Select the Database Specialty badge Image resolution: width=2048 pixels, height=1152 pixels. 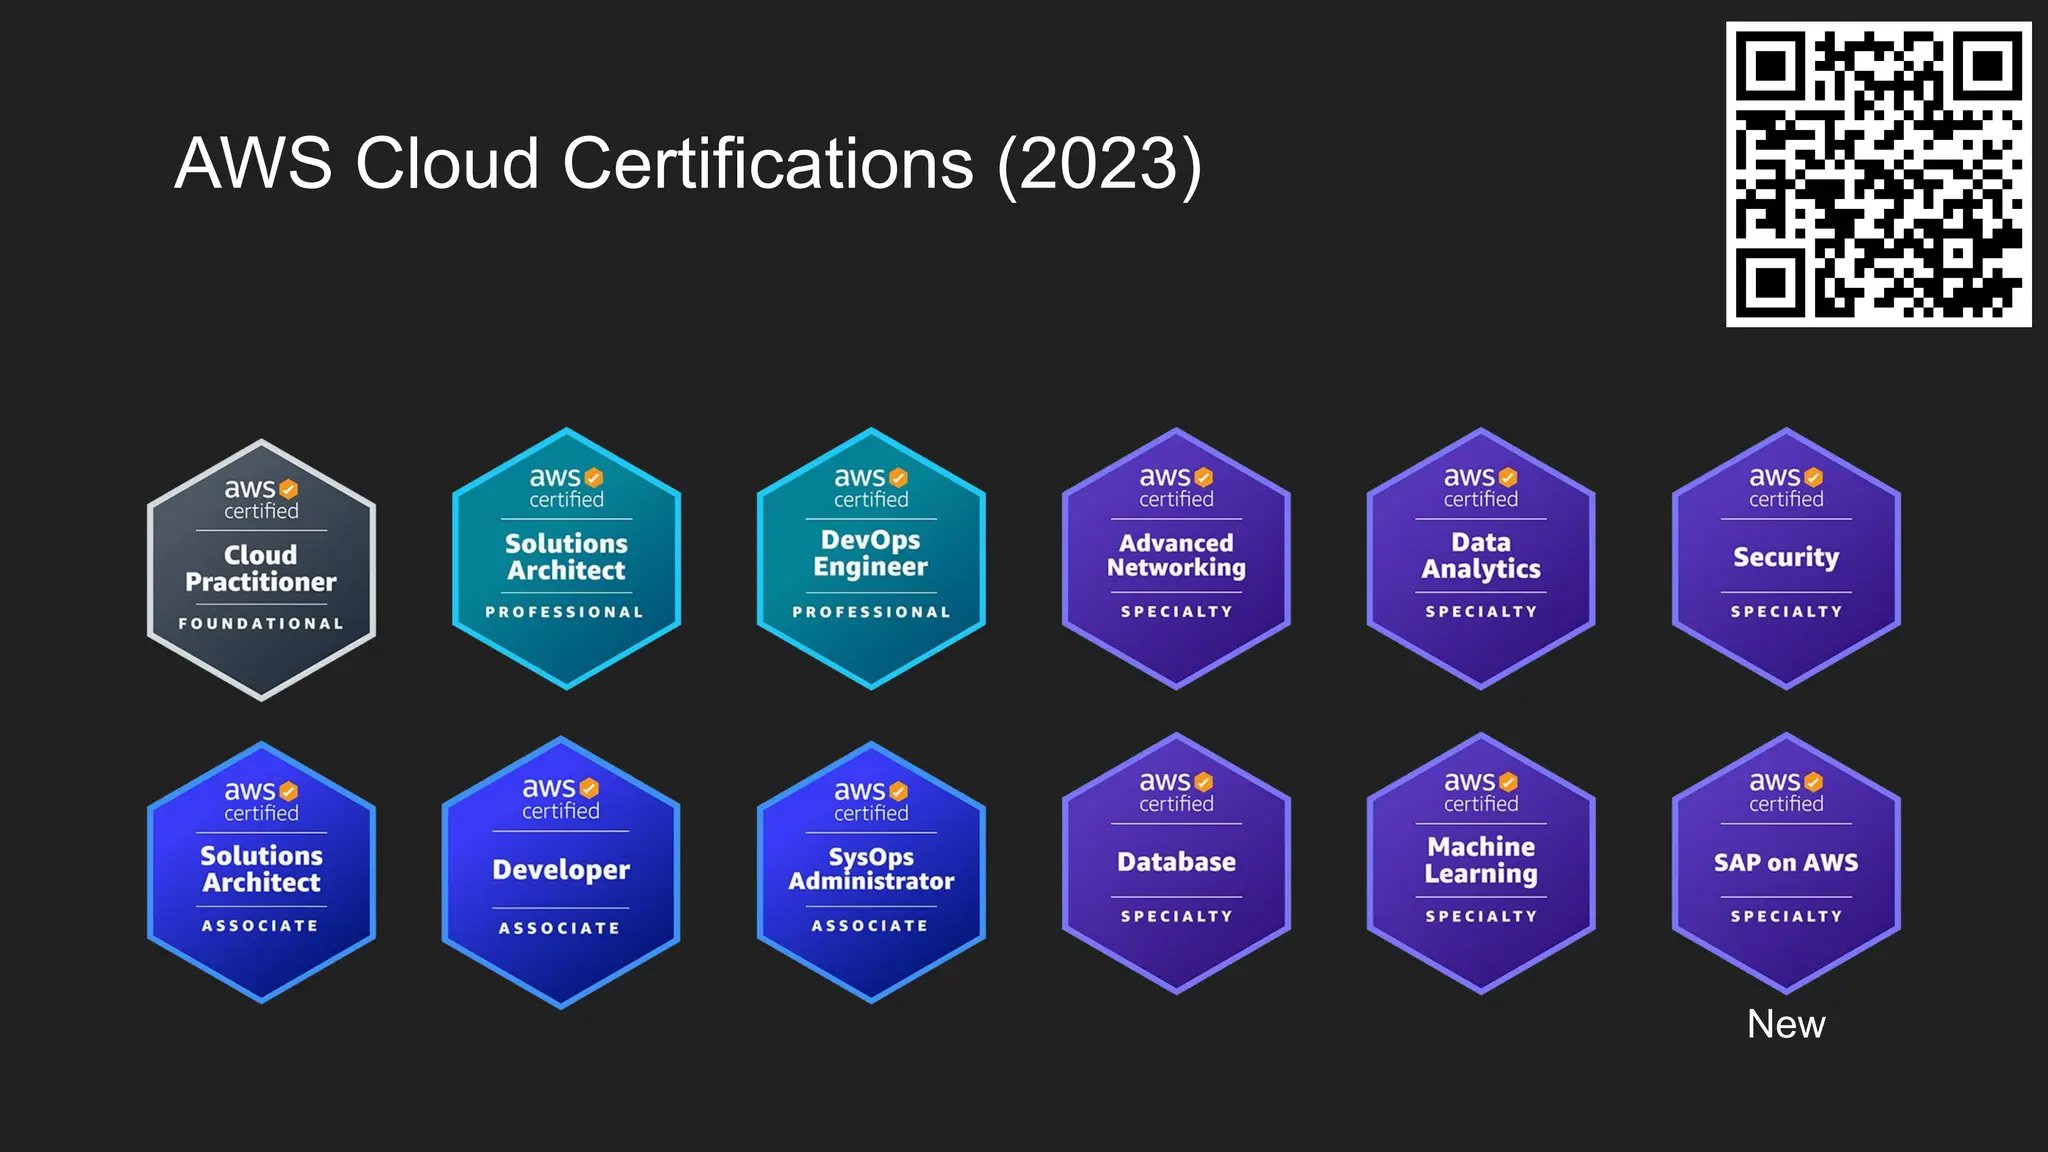1176,863
